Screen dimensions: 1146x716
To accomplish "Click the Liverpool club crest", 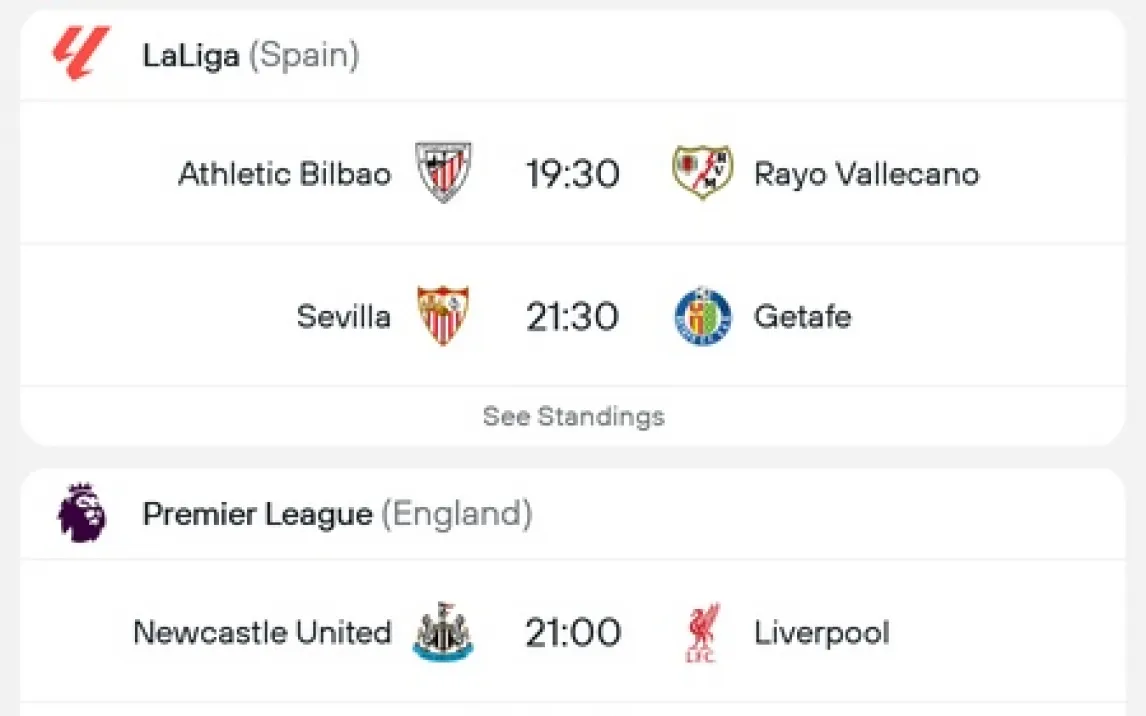I will pyautogui.click(x=702, y=632).
